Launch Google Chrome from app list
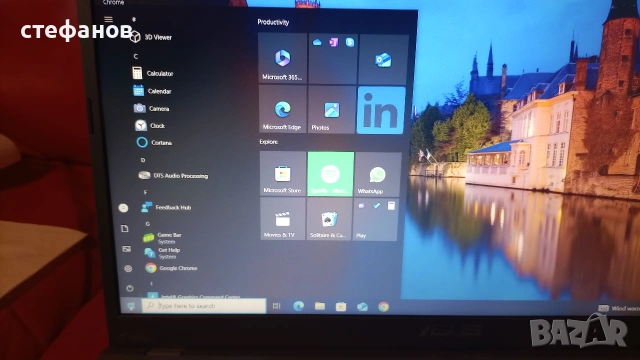This screenshot has width=640, height=360. click(171, 268)
